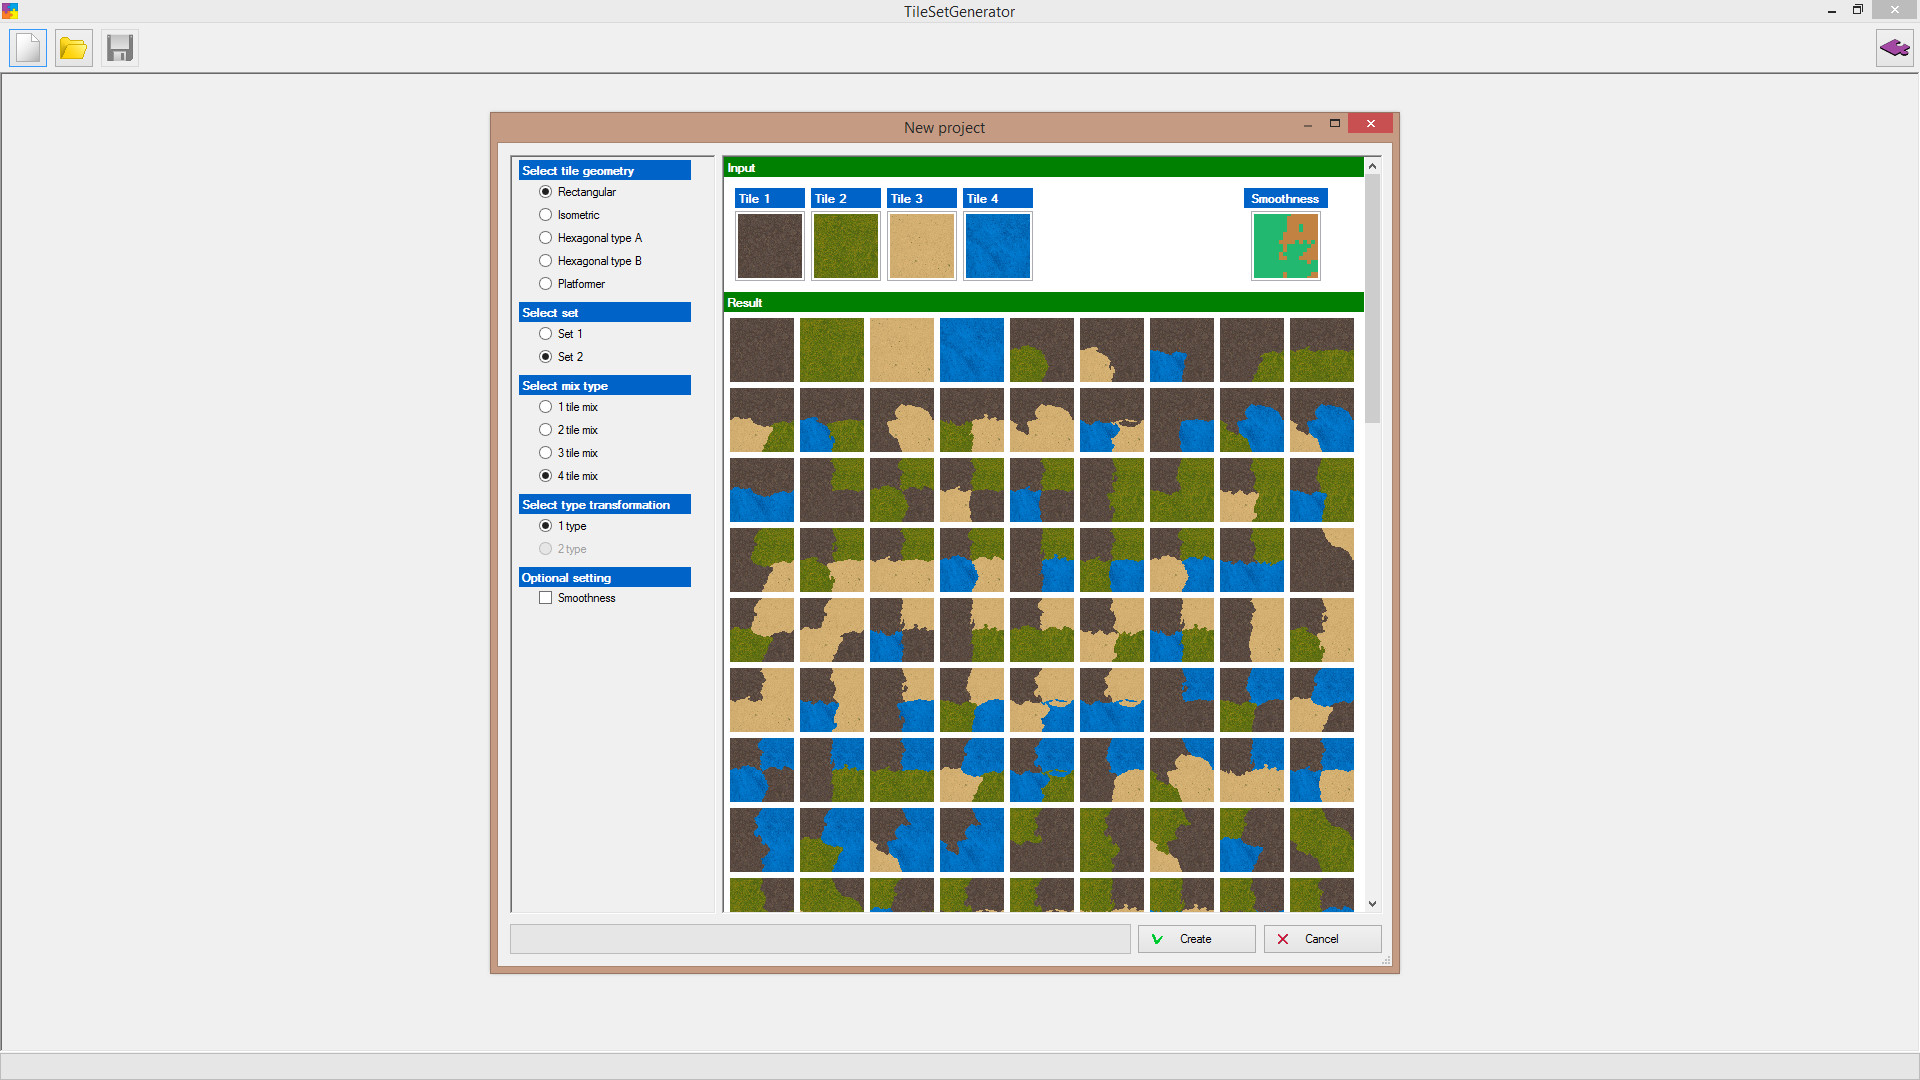
Task: Save the project with the floppy disk icon
Action: coord(120,47)
